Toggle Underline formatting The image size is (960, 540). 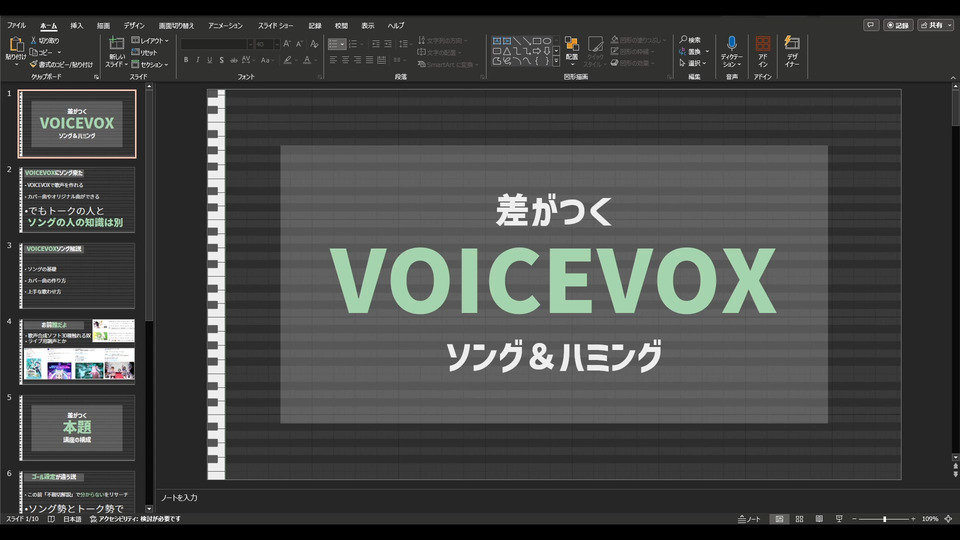[209, 60]
